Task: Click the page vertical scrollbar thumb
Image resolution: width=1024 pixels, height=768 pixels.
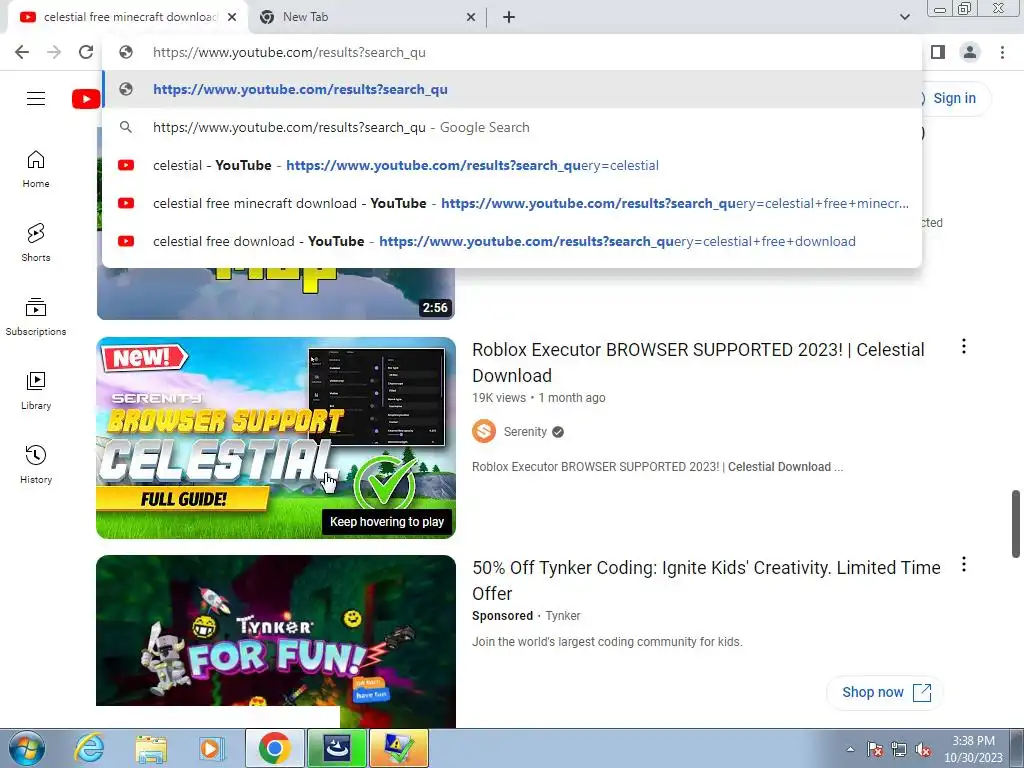Action: pyautogui.click(x=1016, y=524)
